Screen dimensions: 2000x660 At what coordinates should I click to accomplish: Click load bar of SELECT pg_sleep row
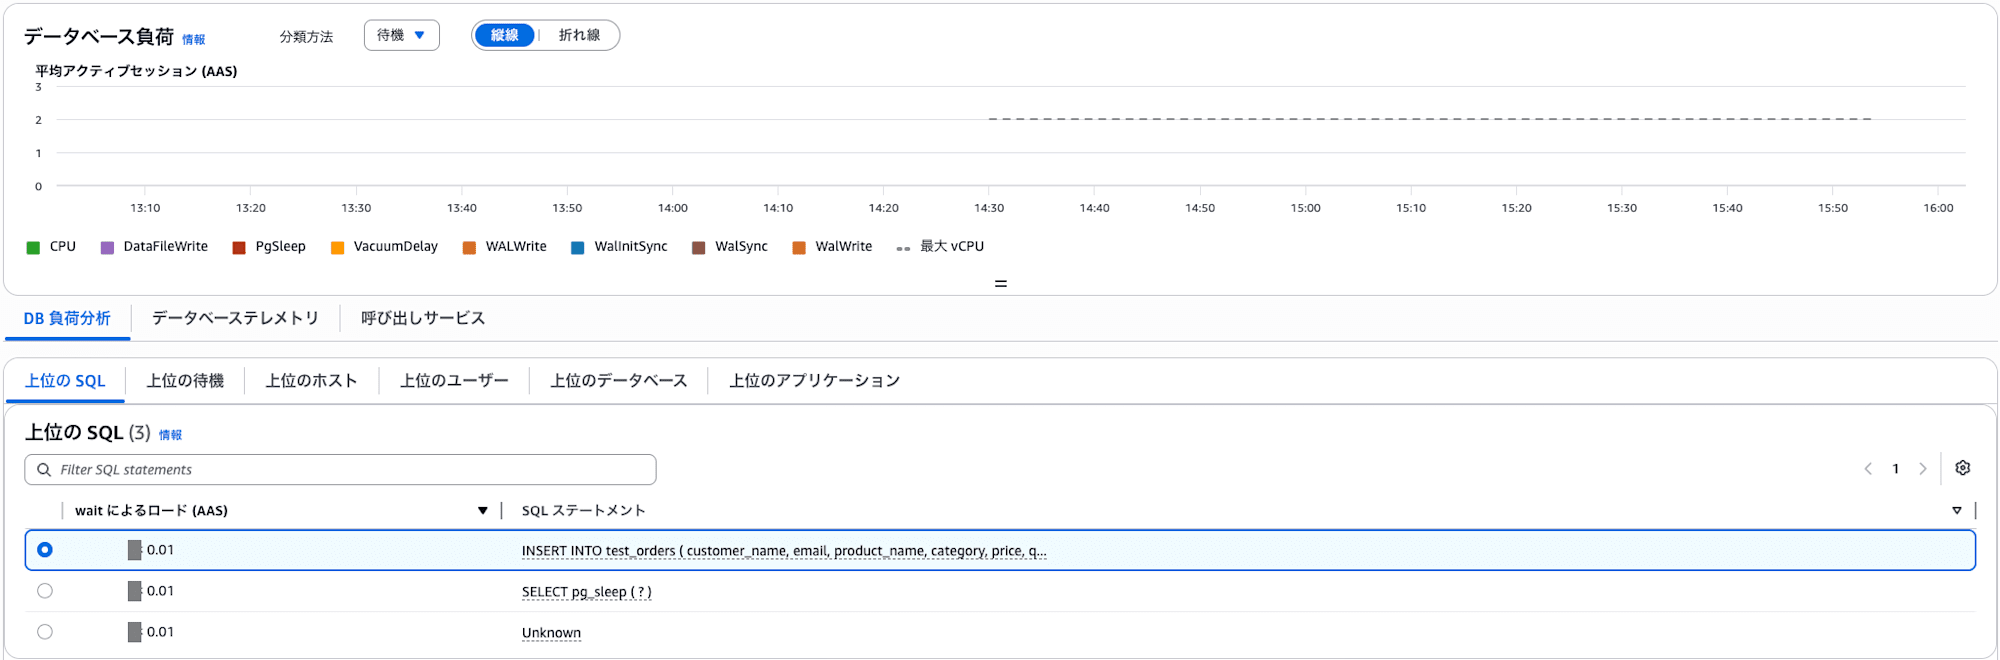coord(135,591)
